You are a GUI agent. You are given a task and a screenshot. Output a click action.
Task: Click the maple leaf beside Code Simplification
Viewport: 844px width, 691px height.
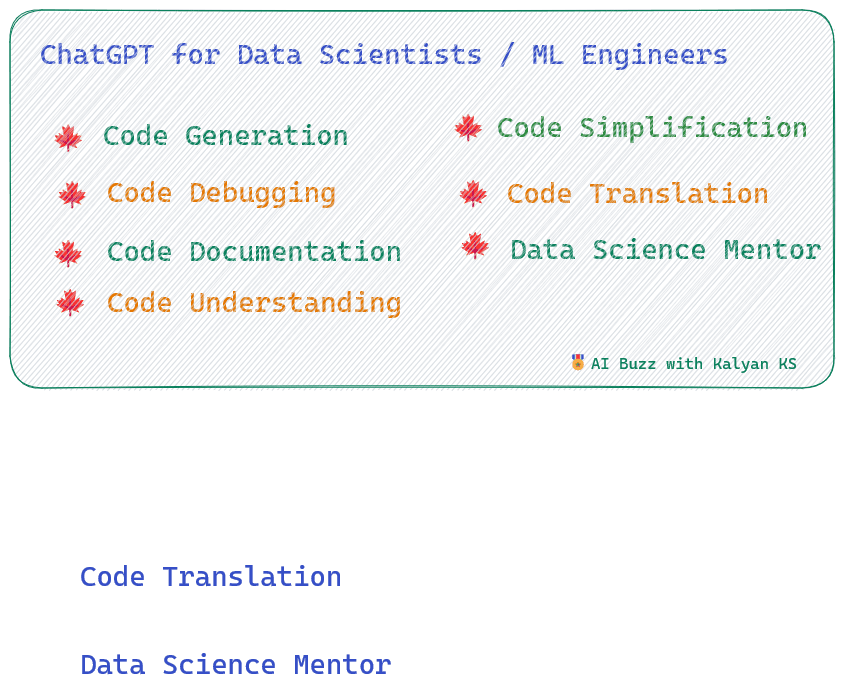click(x=468, y=127)
